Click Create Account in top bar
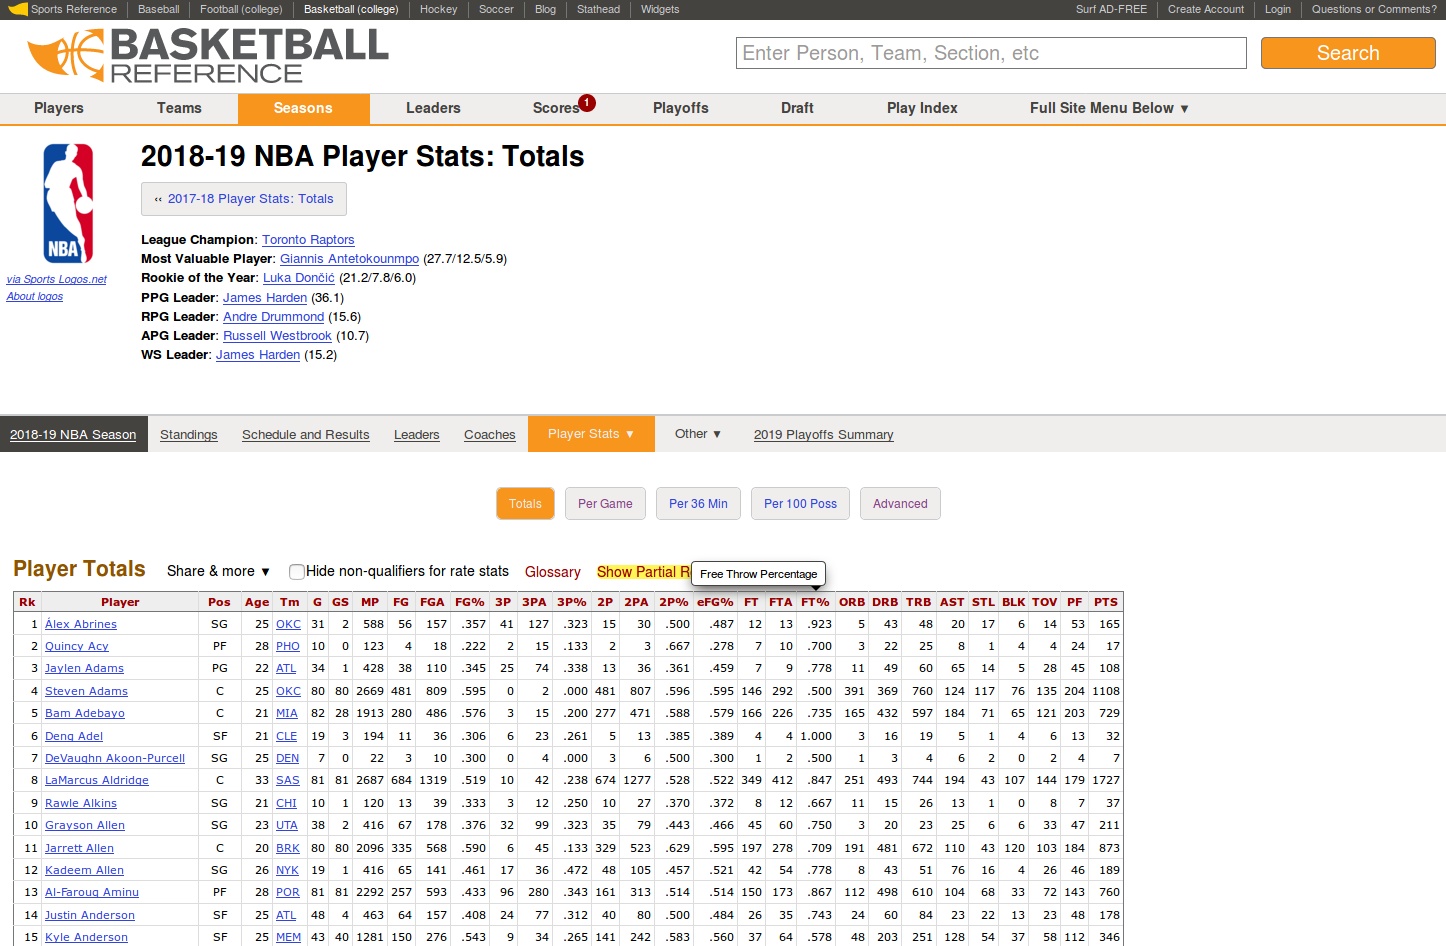The width and height of the screenshot is (1446, 946). tap(1206, 9)
